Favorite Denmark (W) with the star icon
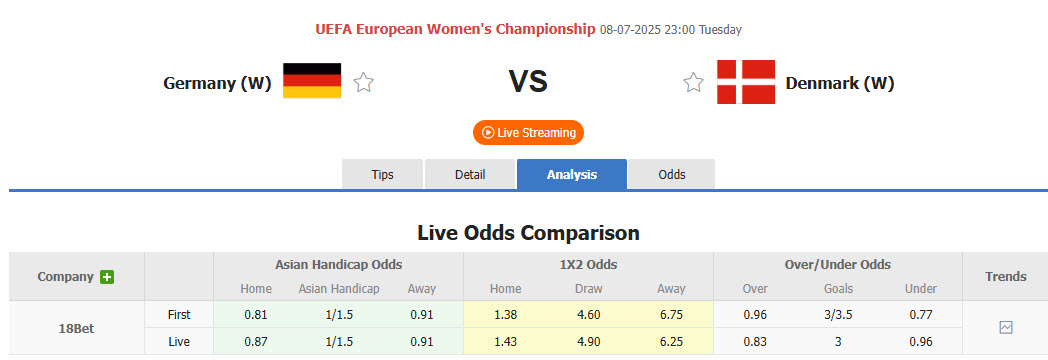 click(x=693, y=82)
